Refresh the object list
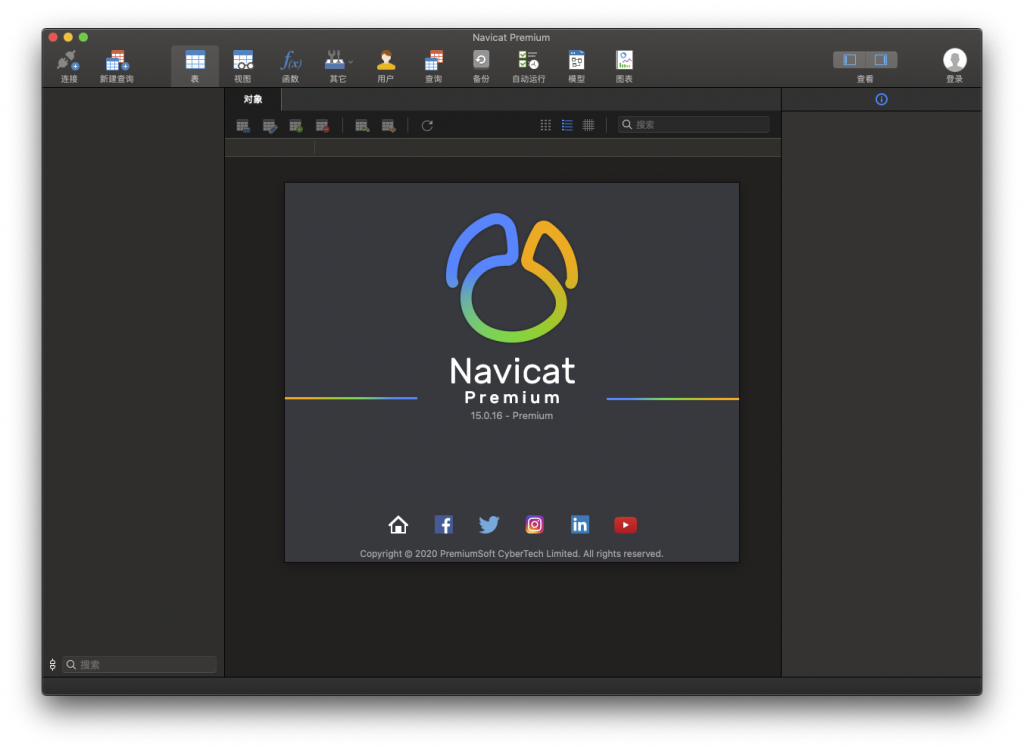Viewport: 1024px width, 751px height. (427, 125)
